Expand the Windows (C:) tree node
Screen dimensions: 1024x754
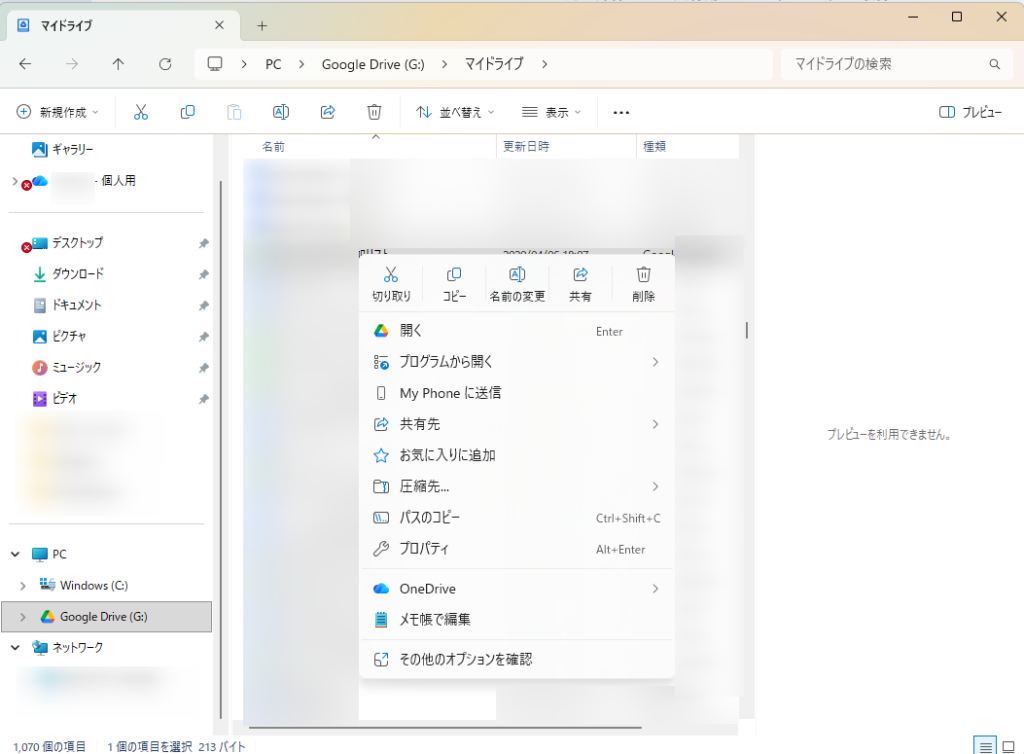click(x=23, y=585)
